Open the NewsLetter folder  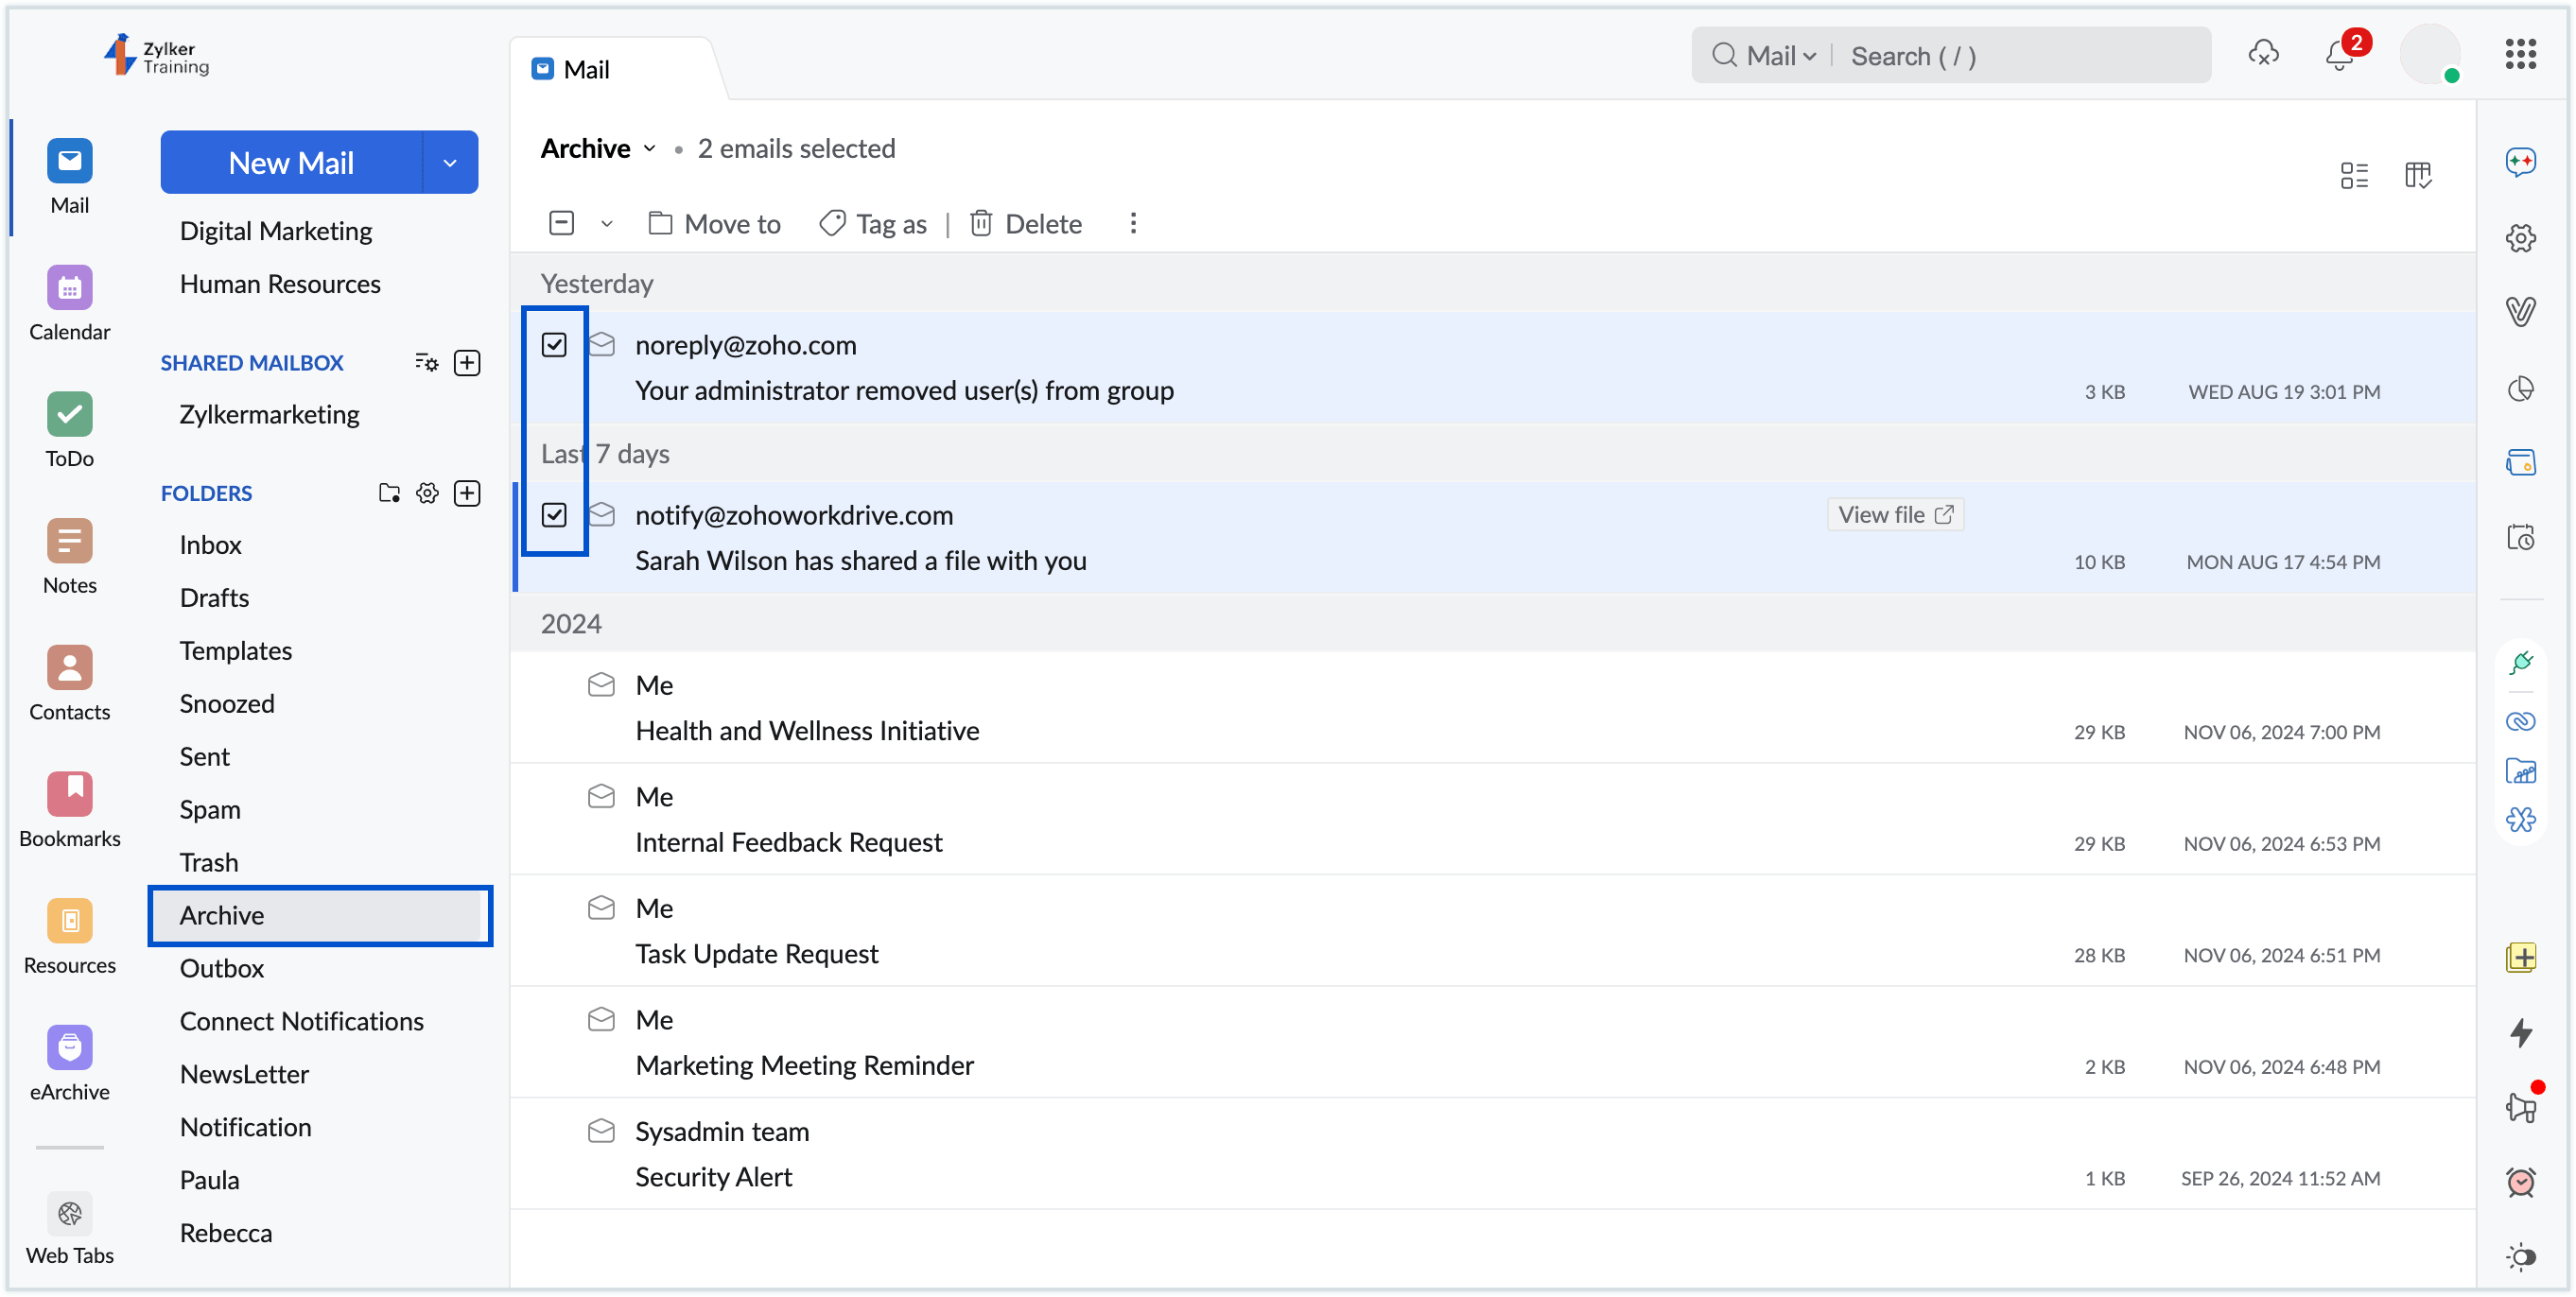244,1075
